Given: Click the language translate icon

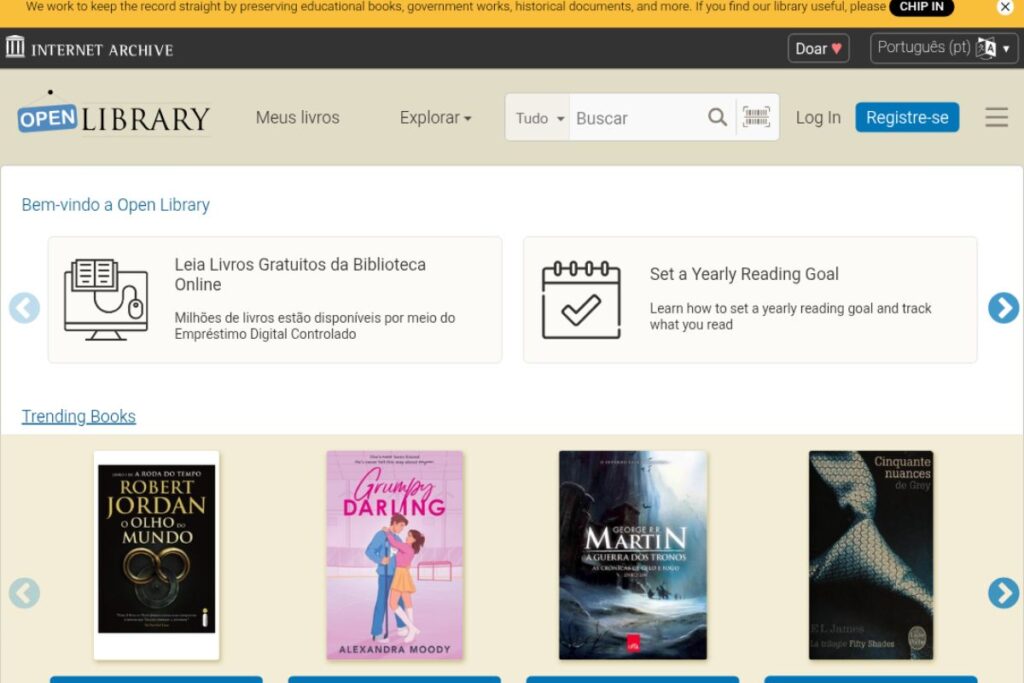Looking at the screenshot, I should (986, 48).
